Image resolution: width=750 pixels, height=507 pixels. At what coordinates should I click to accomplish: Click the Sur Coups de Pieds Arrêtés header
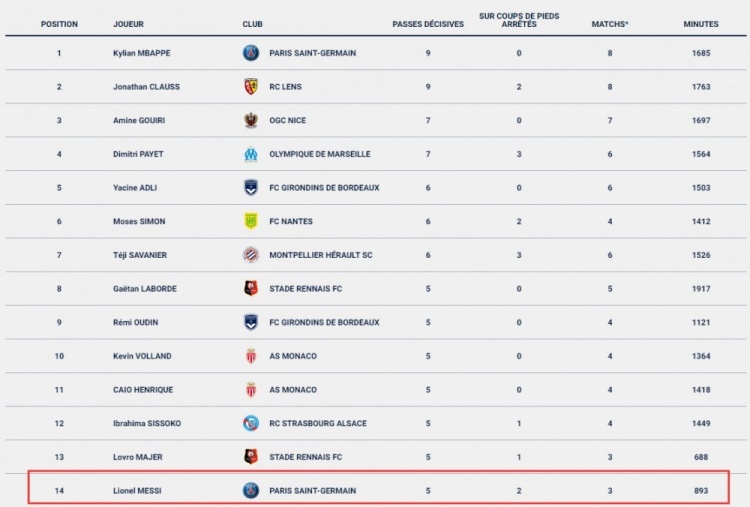519,20
